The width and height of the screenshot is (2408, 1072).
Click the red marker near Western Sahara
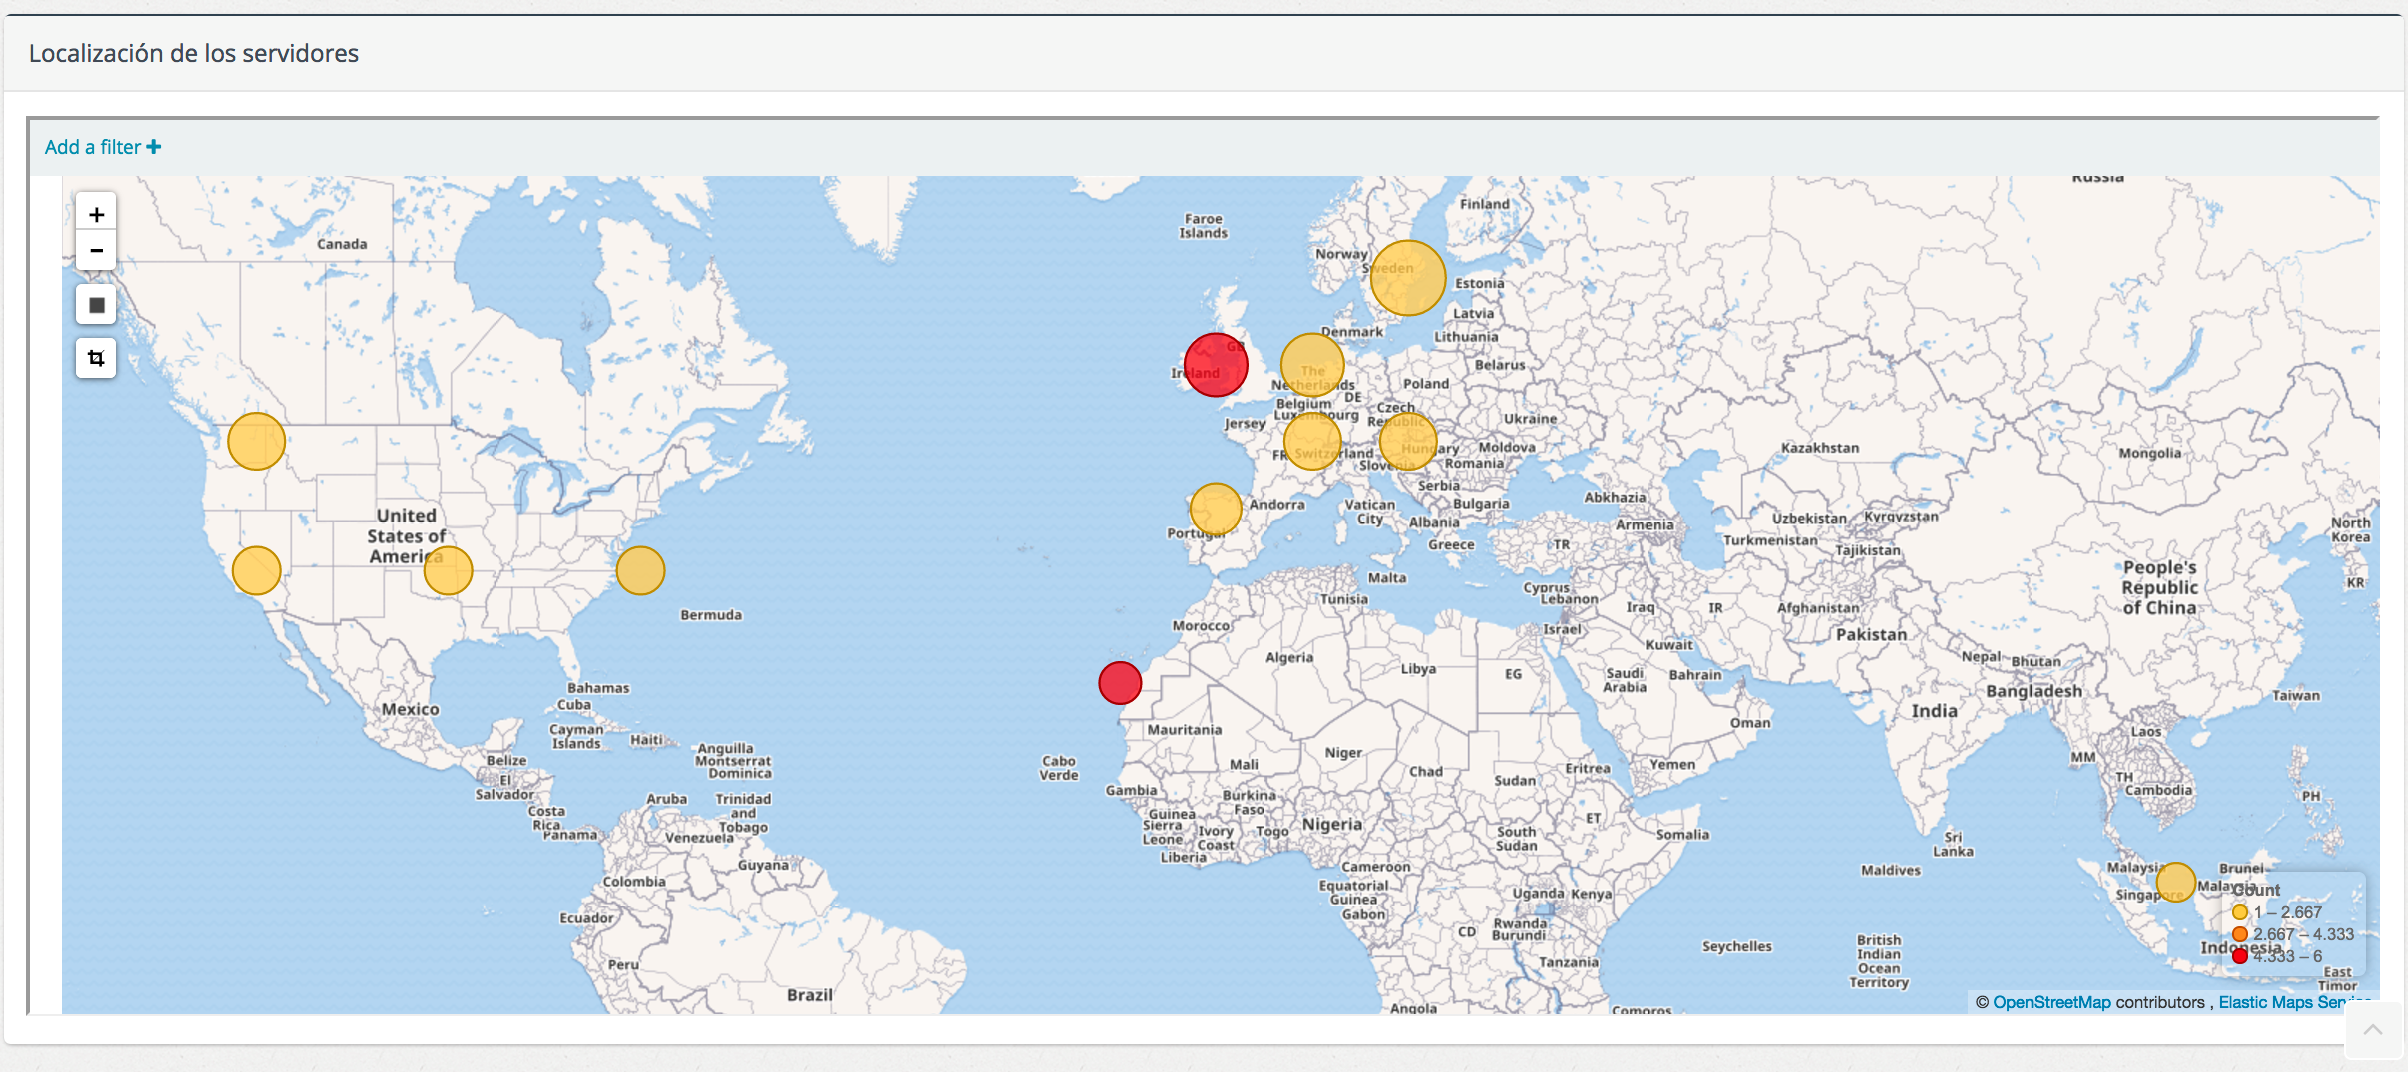[1120, 683]
